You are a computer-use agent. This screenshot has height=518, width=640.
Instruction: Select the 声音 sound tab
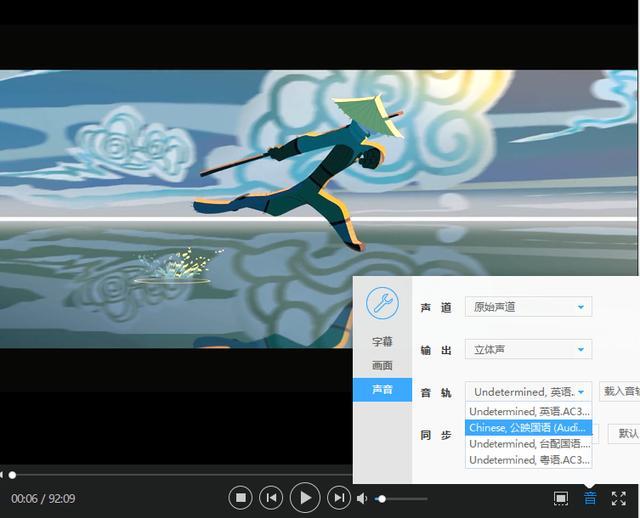tap(382, 389)
